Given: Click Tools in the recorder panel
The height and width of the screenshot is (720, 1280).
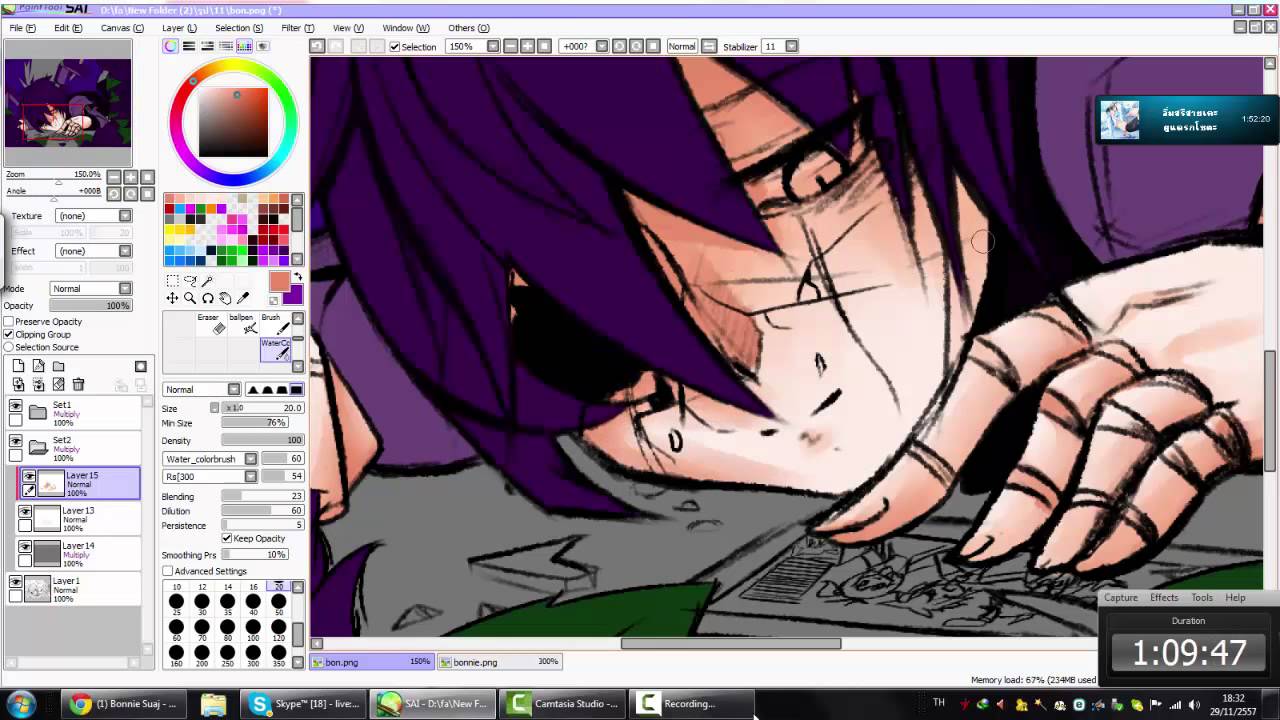Looking at the screenshot, I should pyautogui.click(x=1202, y=597).
